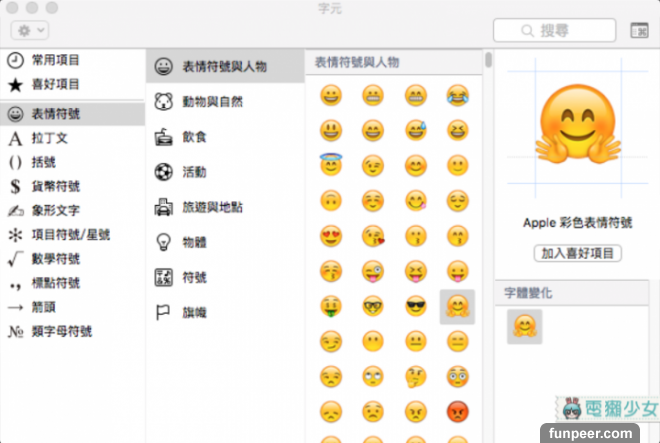Screen dimensions: 660x443
Task: Select 常用項目 in the sidebar
Action: click(56, 61)
